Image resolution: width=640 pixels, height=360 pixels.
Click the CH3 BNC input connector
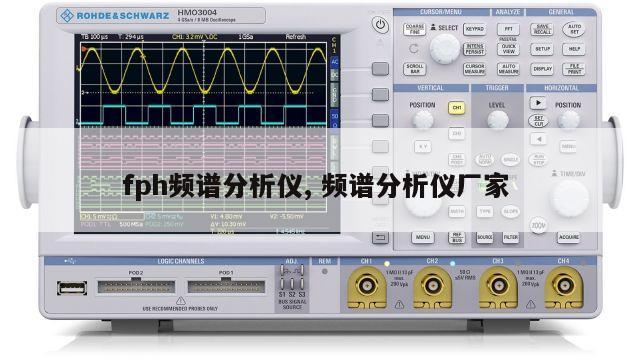498,286
